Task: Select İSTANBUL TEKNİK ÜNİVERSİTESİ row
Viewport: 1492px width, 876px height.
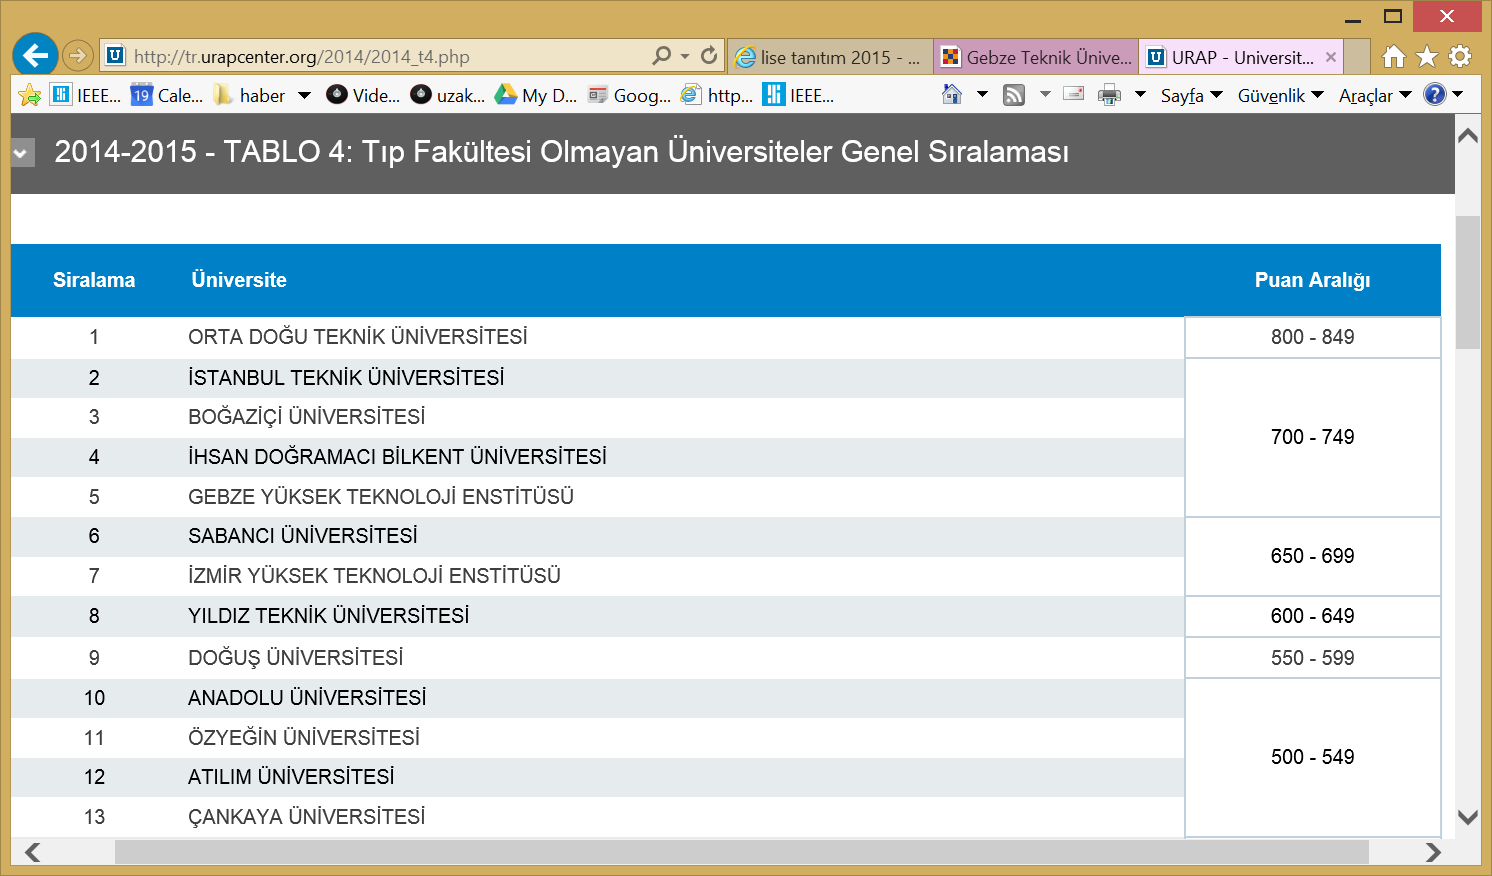Action: coord(597,378)
